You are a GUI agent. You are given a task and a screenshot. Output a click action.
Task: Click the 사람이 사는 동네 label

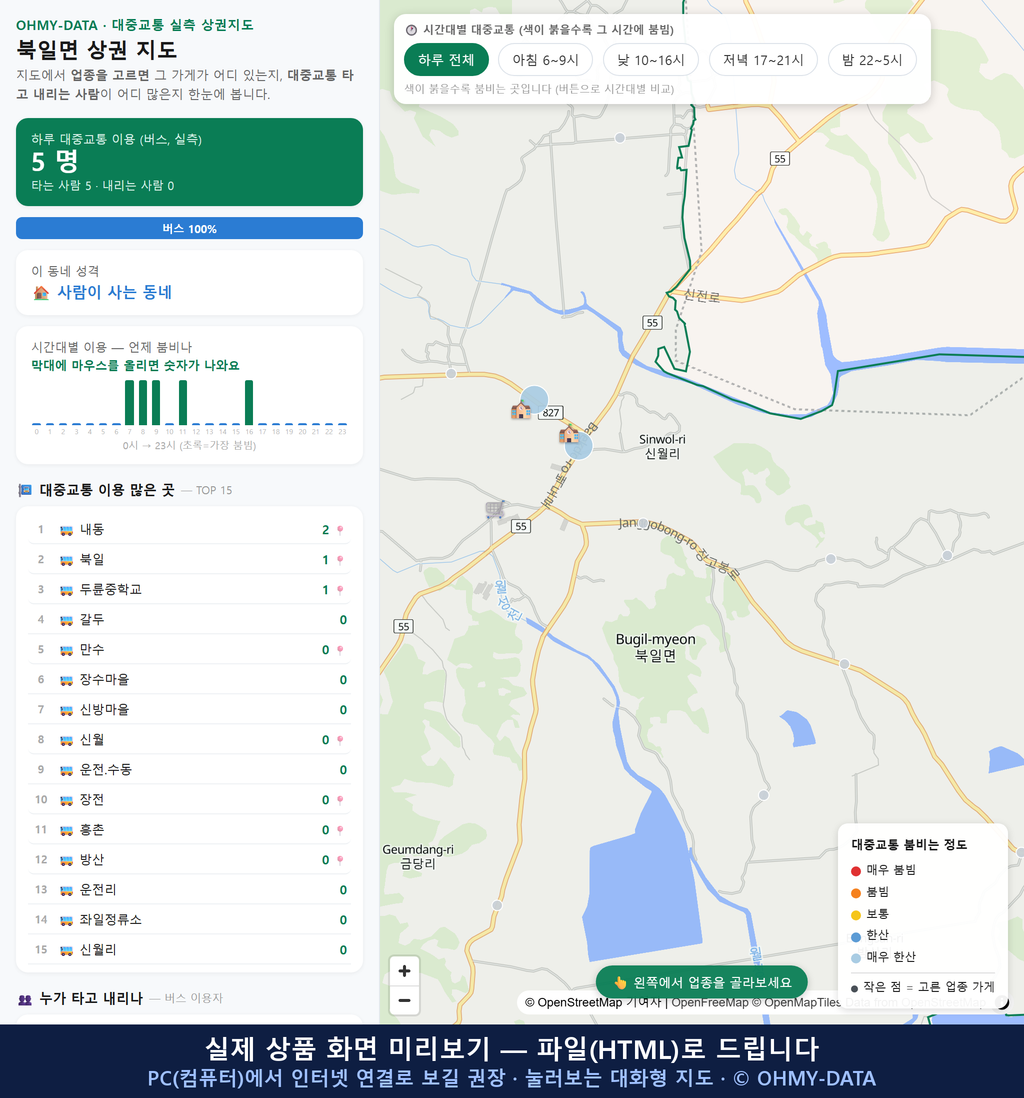tap(114, 293)
